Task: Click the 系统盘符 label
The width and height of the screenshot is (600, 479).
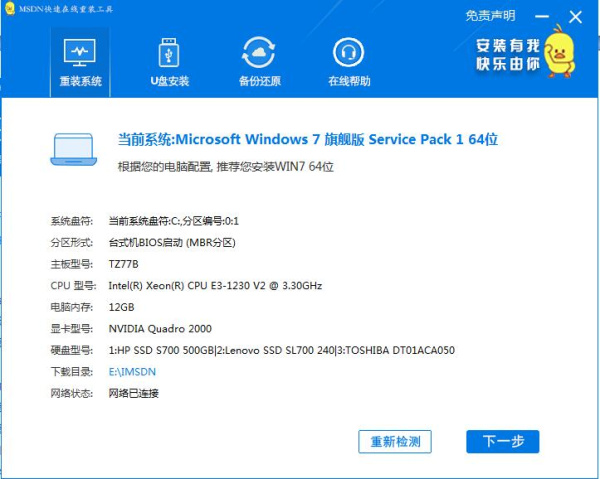Action: click(72, 221)
